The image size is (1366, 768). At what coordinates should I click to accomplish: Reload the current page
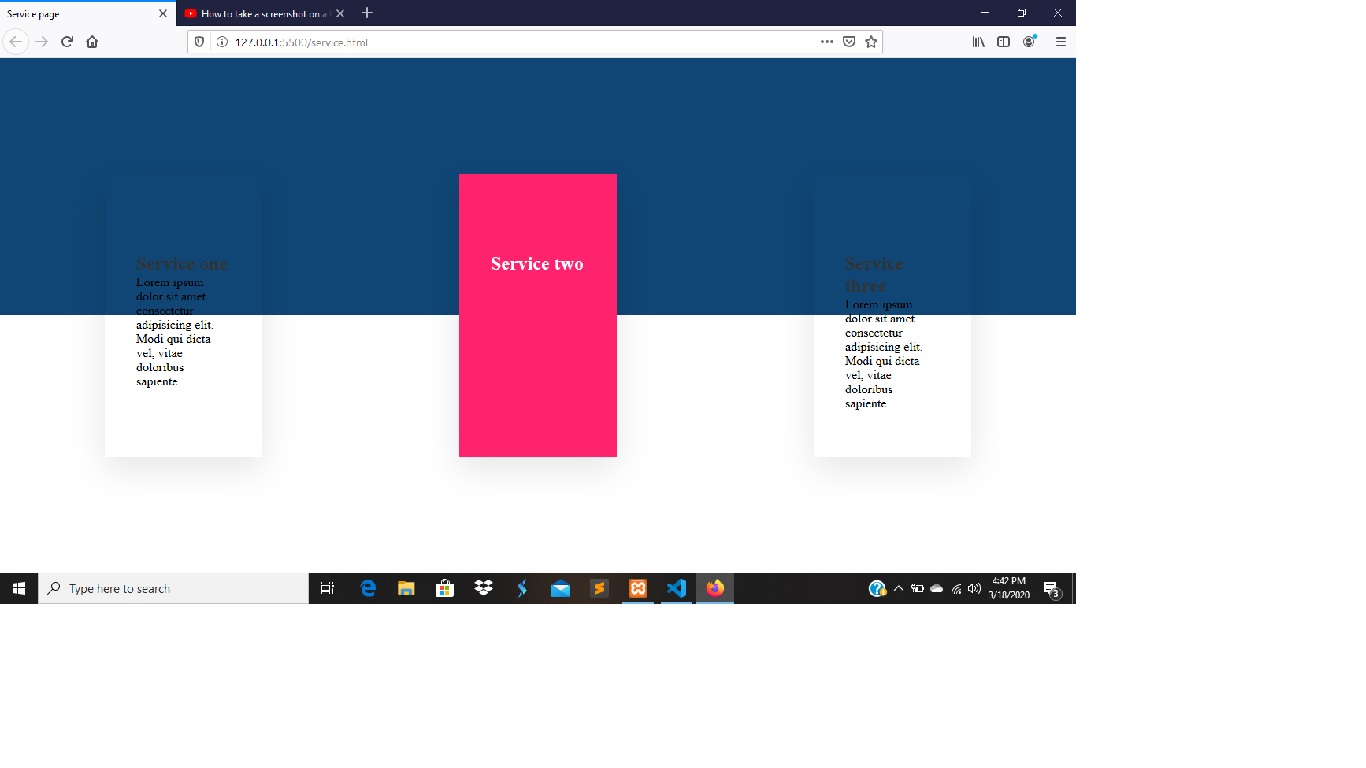click(67, 42)
